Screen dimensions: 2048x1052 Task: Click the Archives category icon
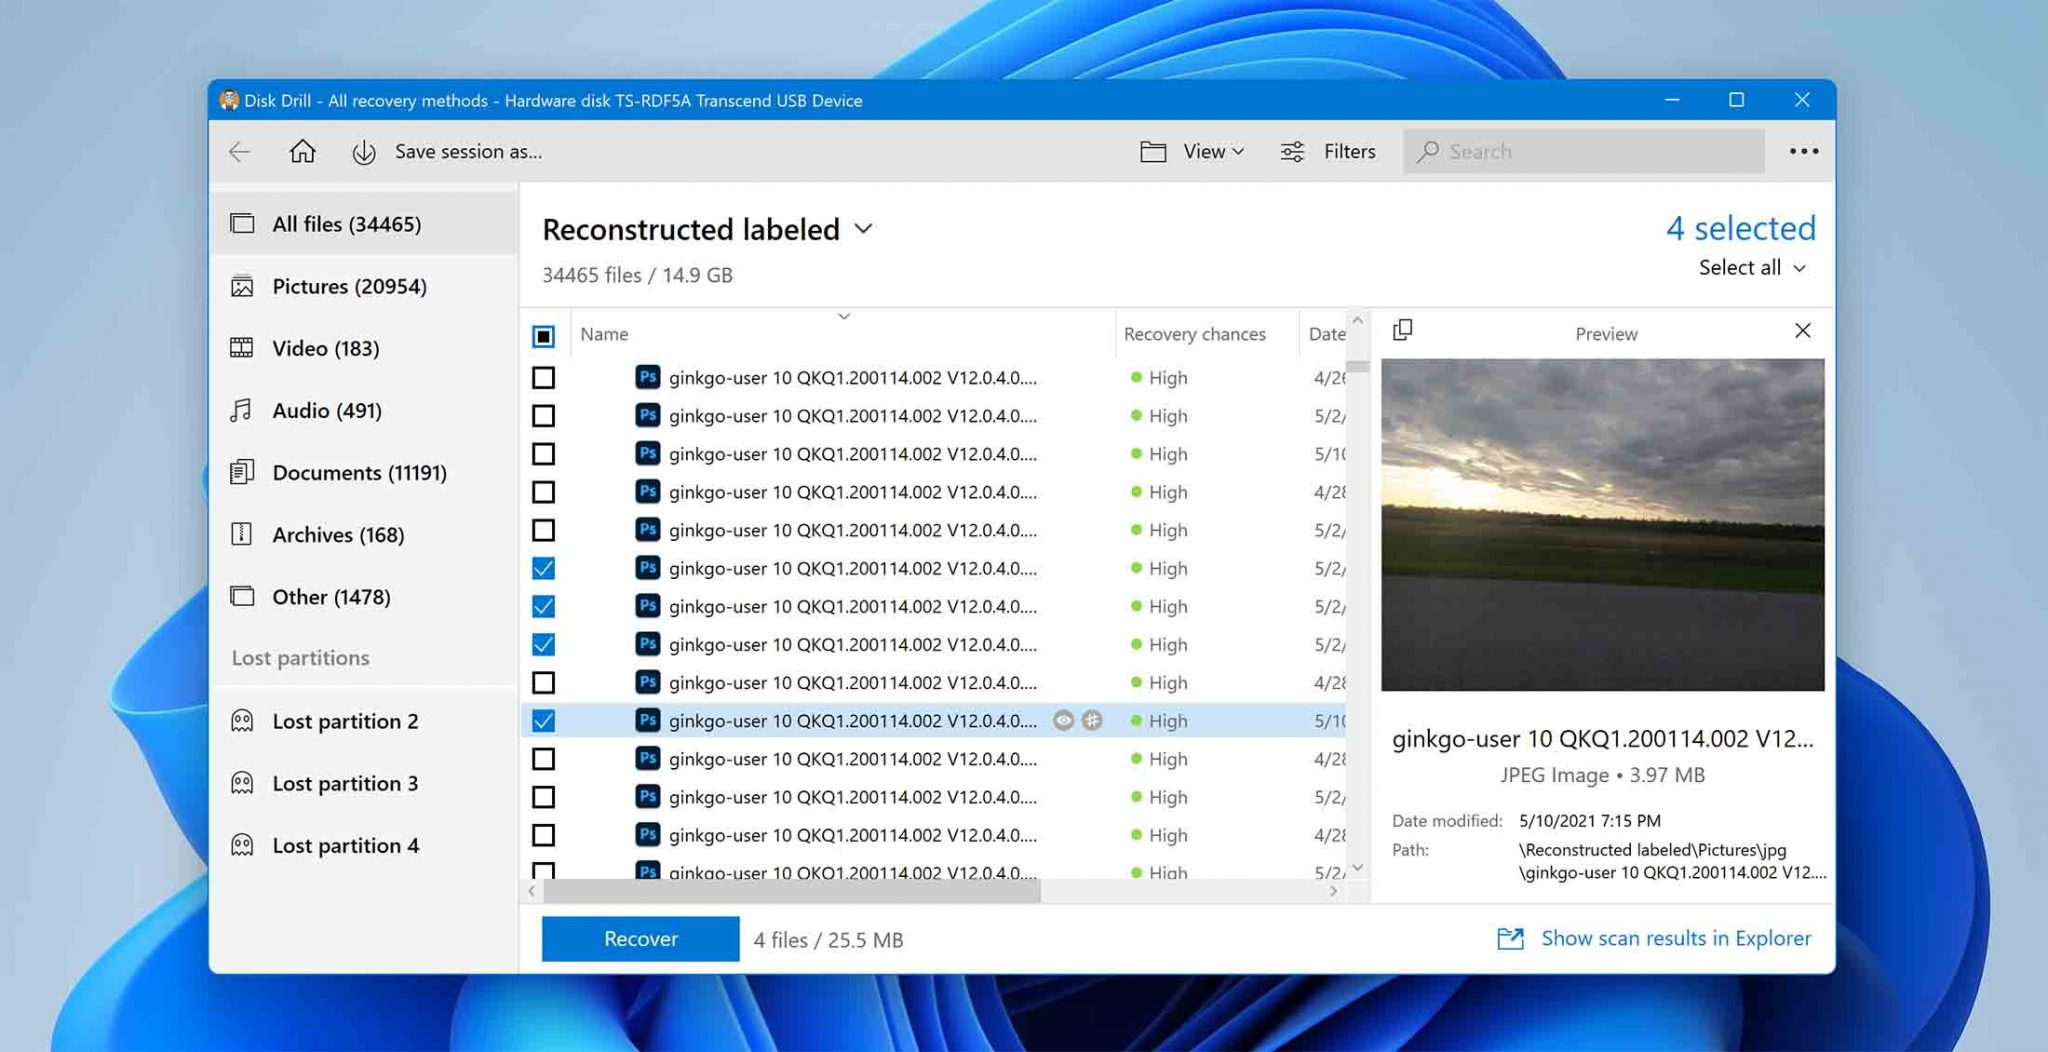[242, 534]
